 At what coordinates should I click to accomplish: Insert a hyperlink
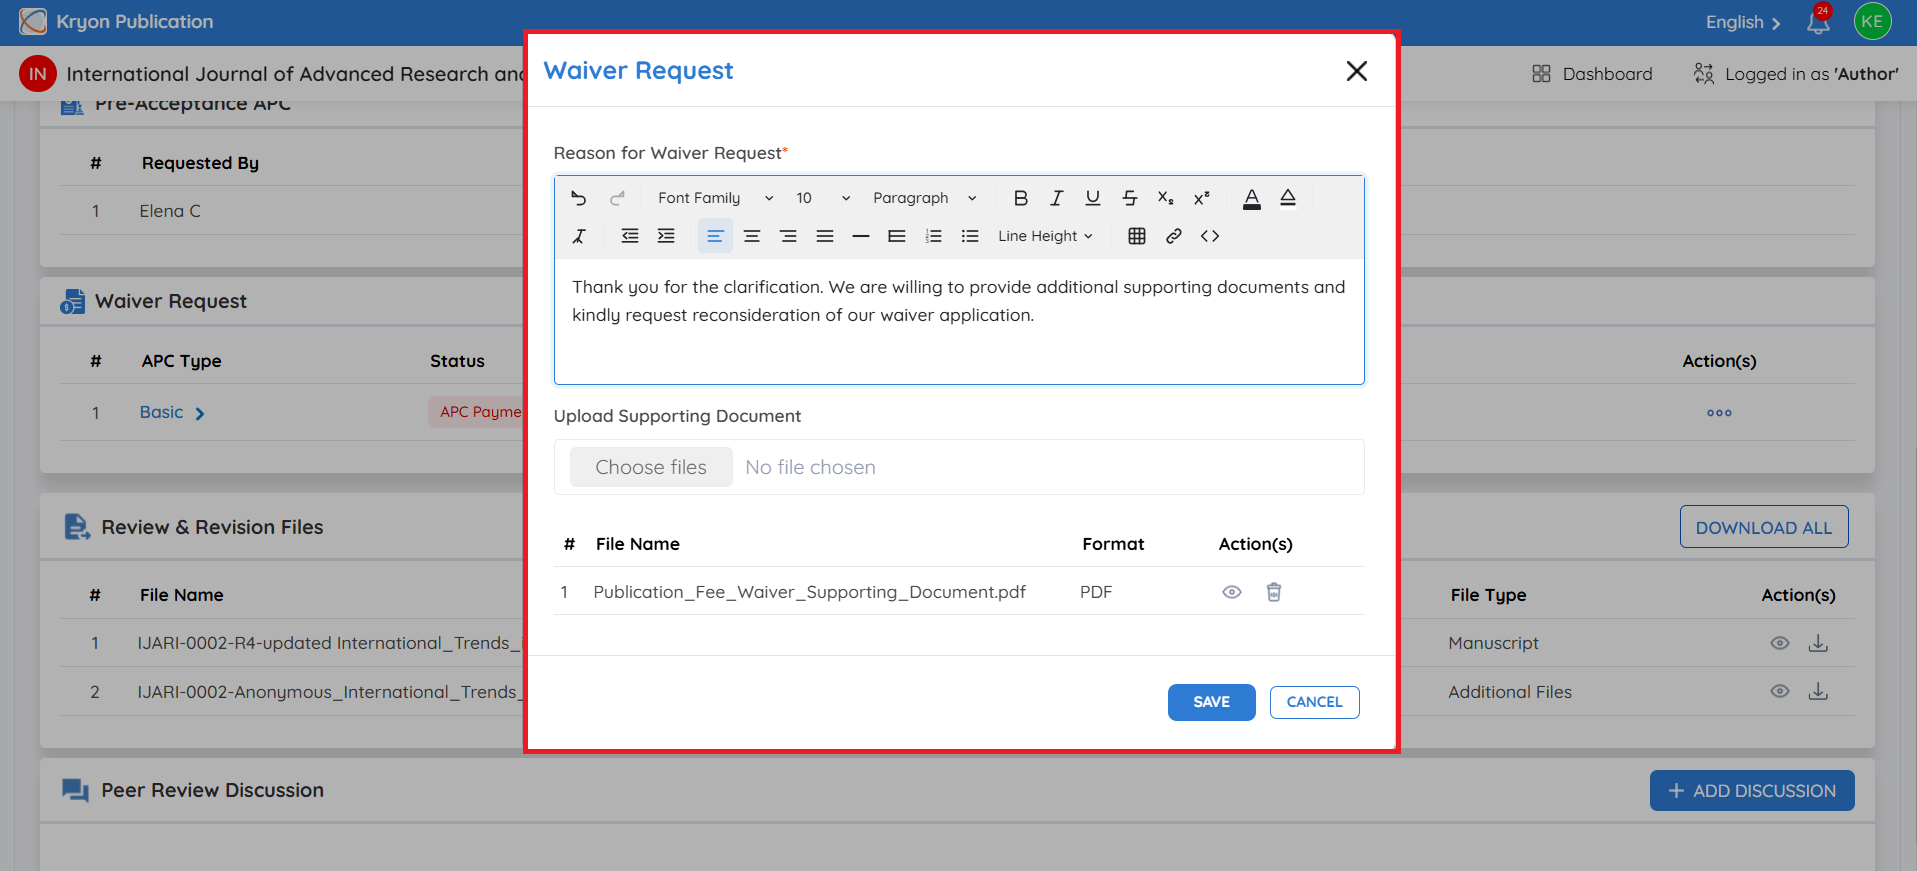coord(1174,236)
